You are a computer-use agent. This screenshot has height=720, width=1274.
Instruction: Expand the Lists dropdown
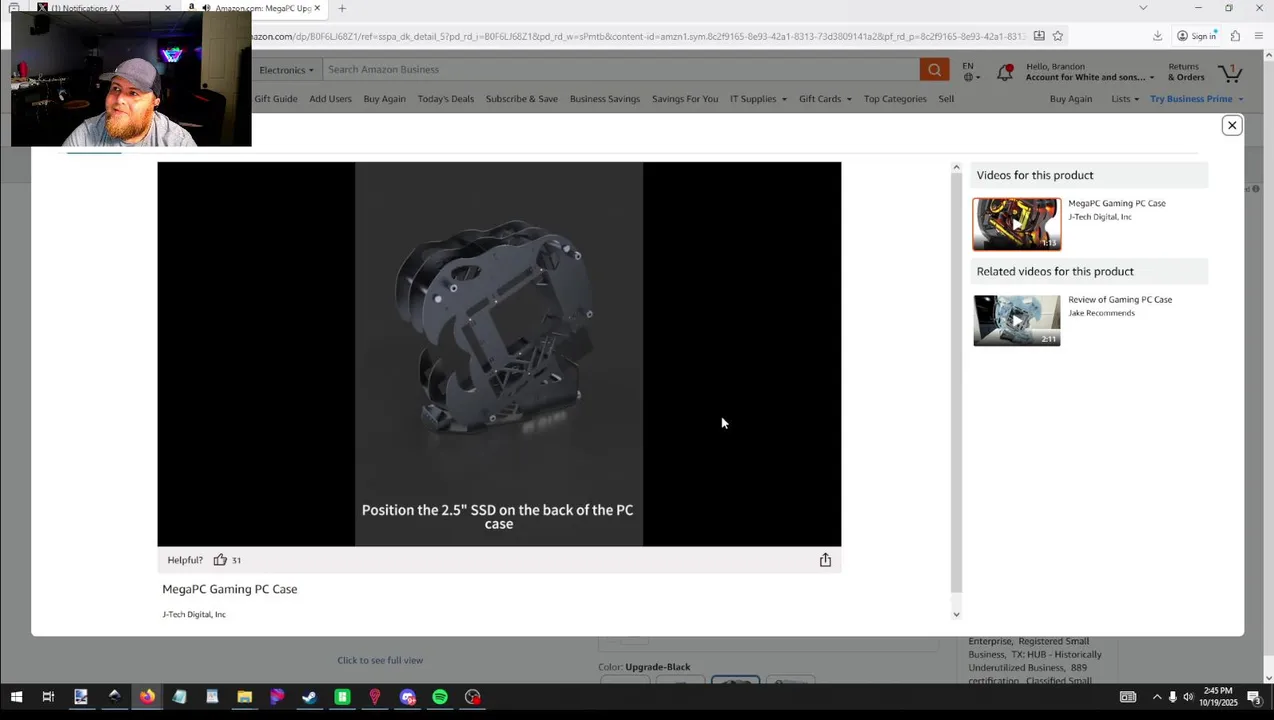1125,99
